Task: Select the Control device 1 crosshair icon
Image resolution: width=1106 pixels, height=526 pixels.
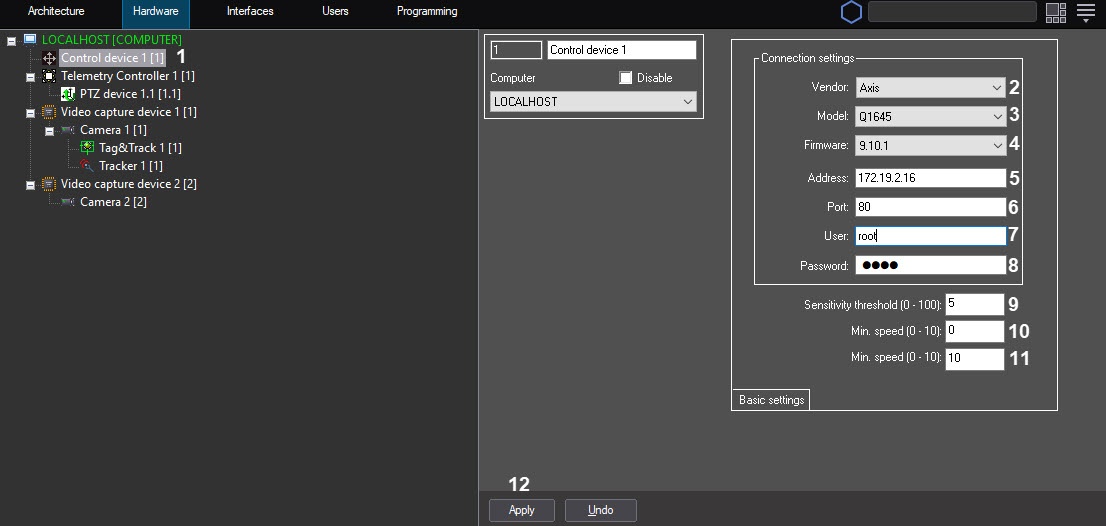Action: pyautogui.click(x=49, y=58)
